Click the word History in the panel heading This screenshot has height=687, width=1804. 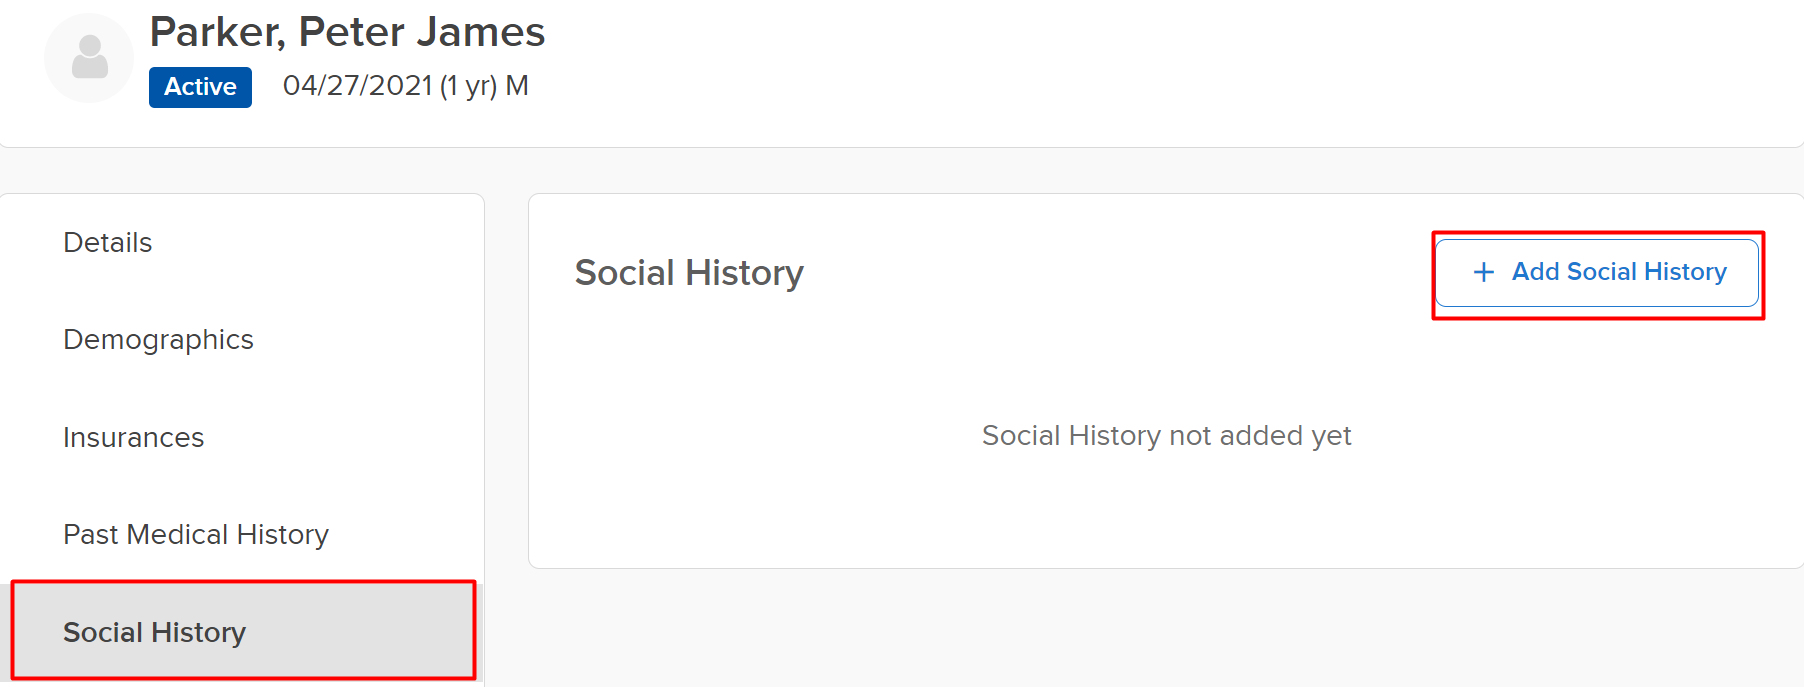(745, 273)
